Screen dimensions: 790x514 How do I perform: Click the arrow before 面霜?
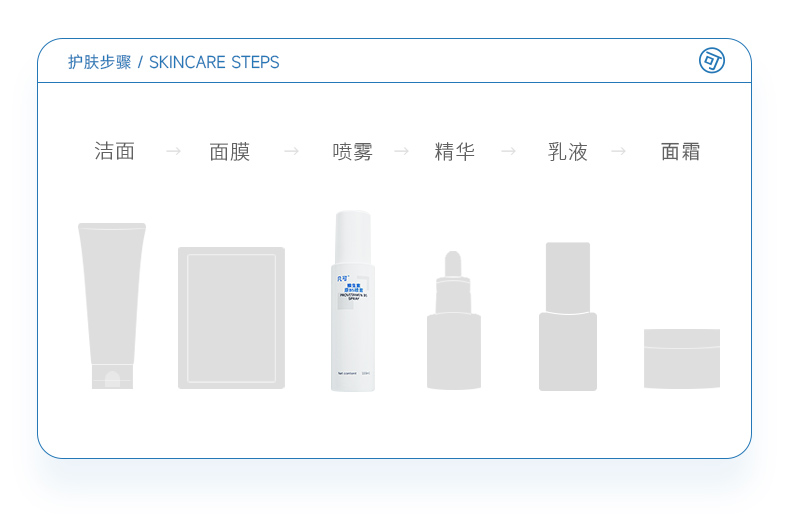pos(618,151)
